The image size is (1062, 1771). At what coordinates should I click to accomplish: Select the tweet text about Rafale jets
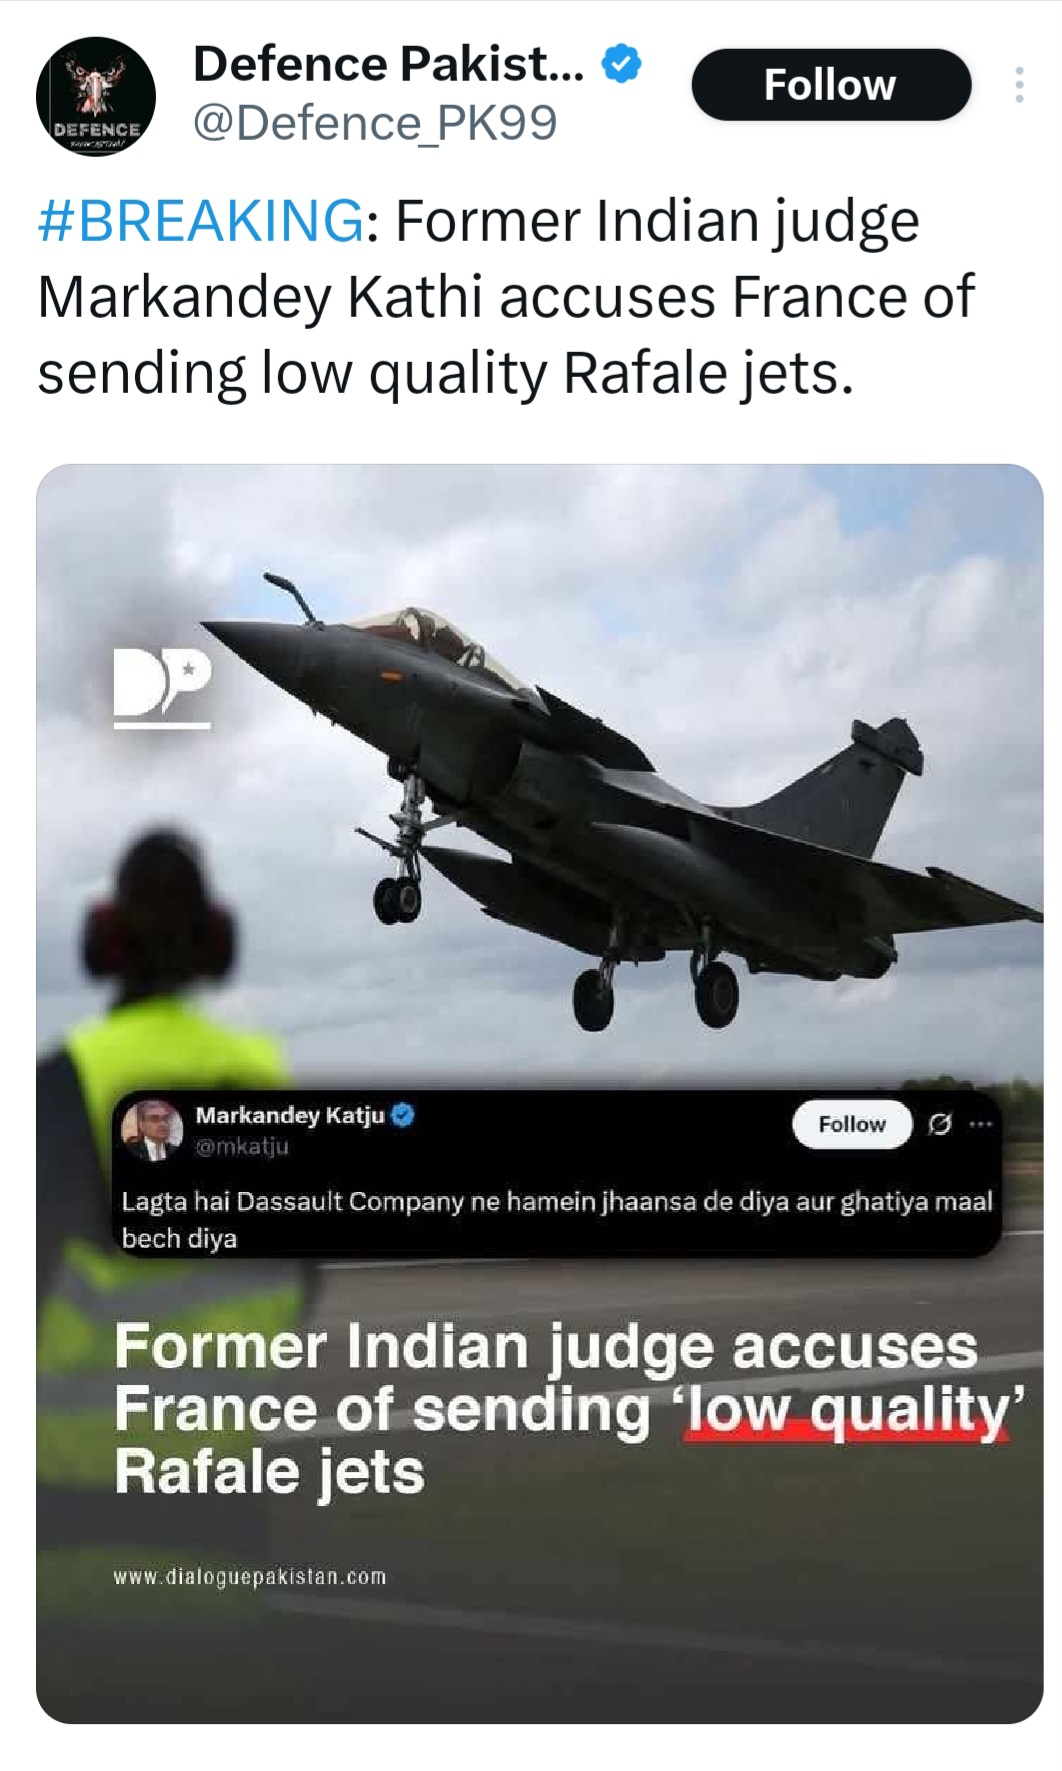pos(505,297)
